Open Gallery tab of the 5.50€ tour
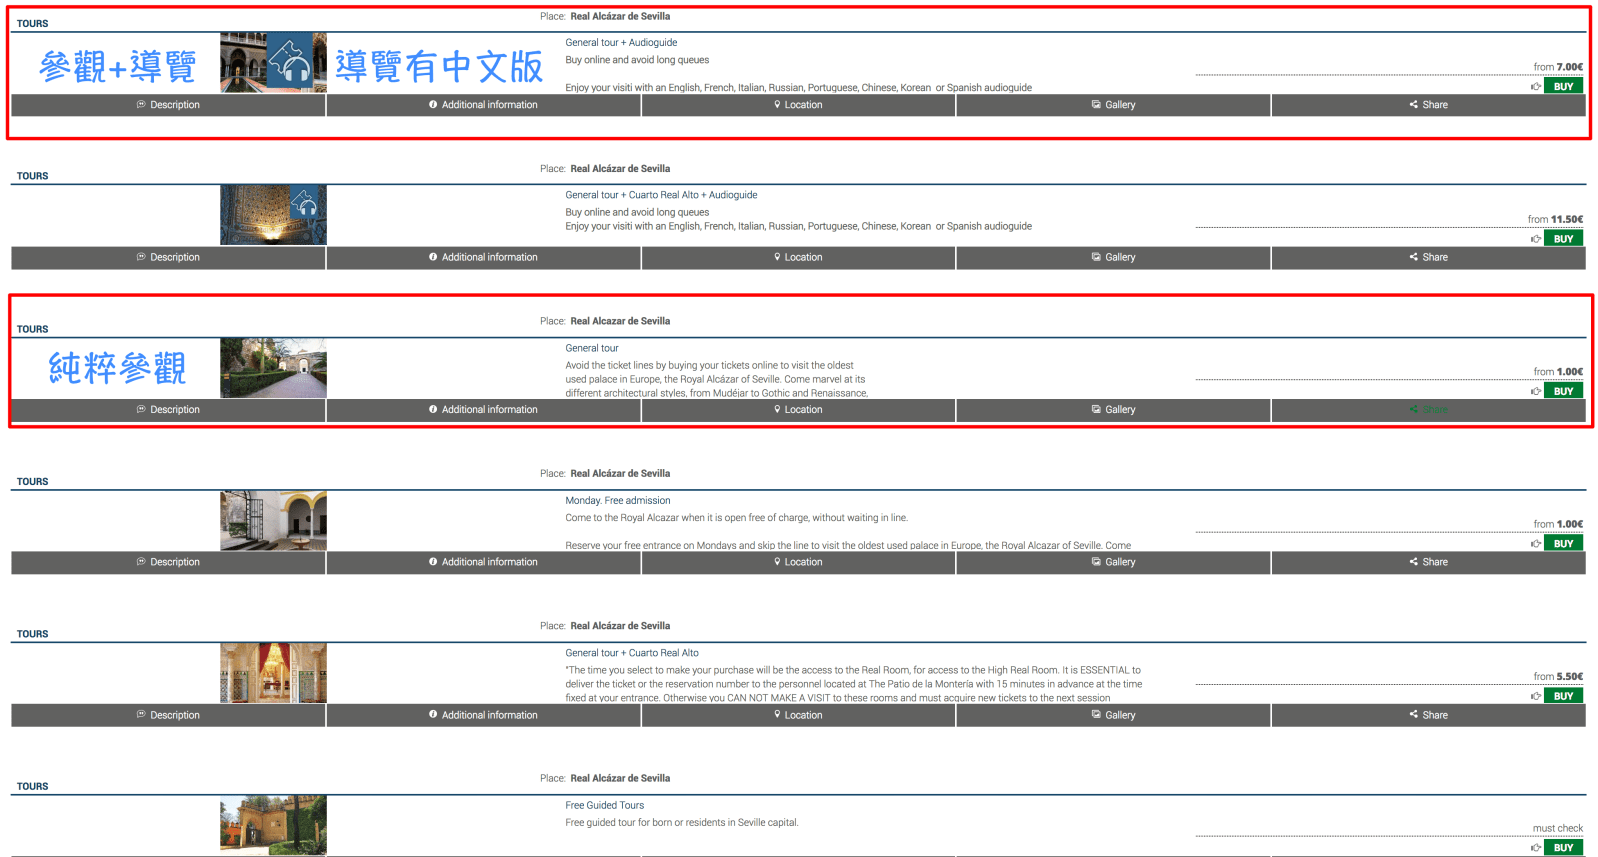Screen dimensions: 1598x857 (x=1113, y=715)
